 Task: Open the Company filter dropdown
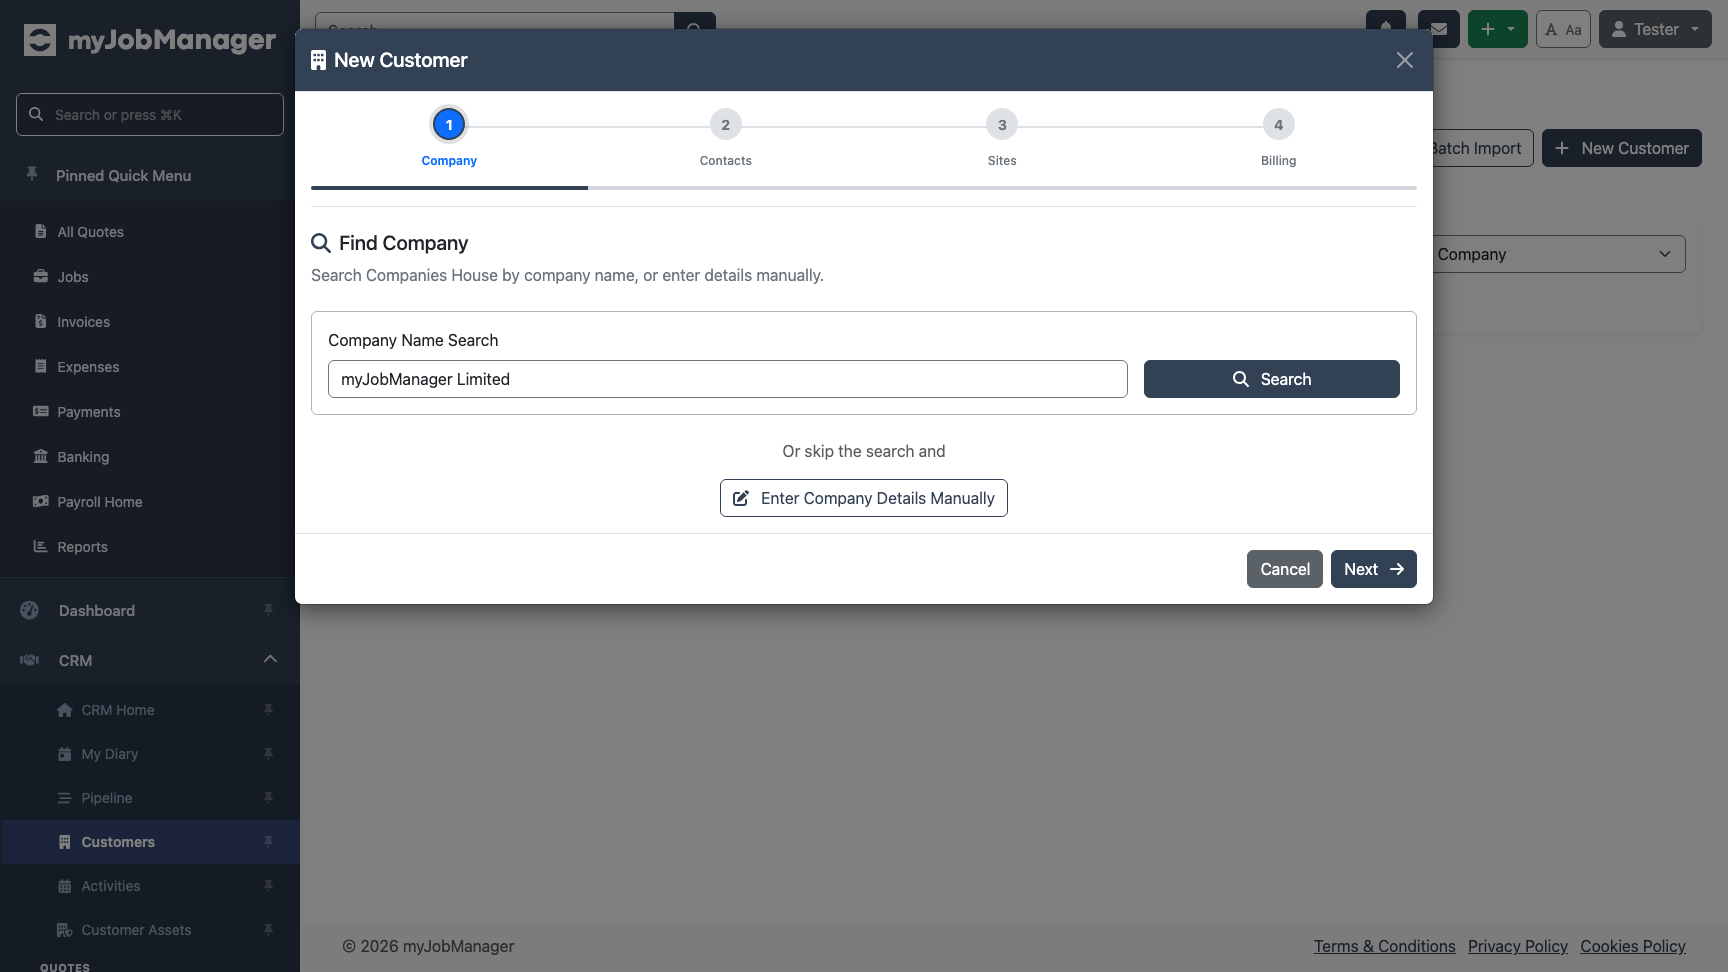click(x=1559, y=254)
